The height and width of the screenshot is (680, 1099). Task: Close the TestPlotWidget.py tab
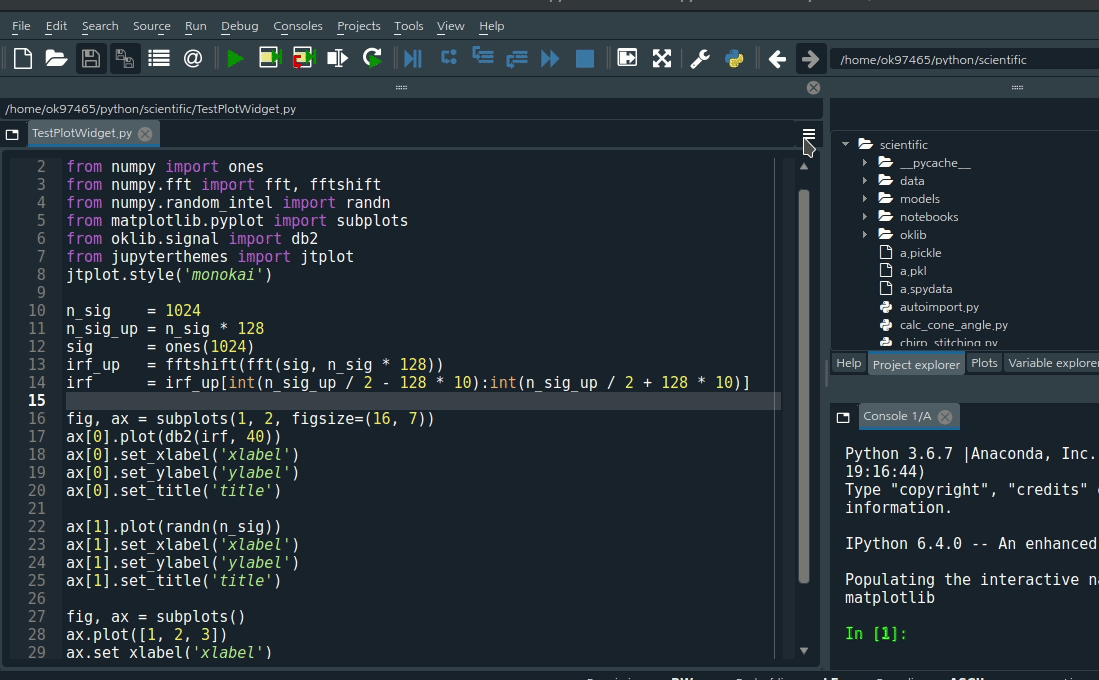145,134
